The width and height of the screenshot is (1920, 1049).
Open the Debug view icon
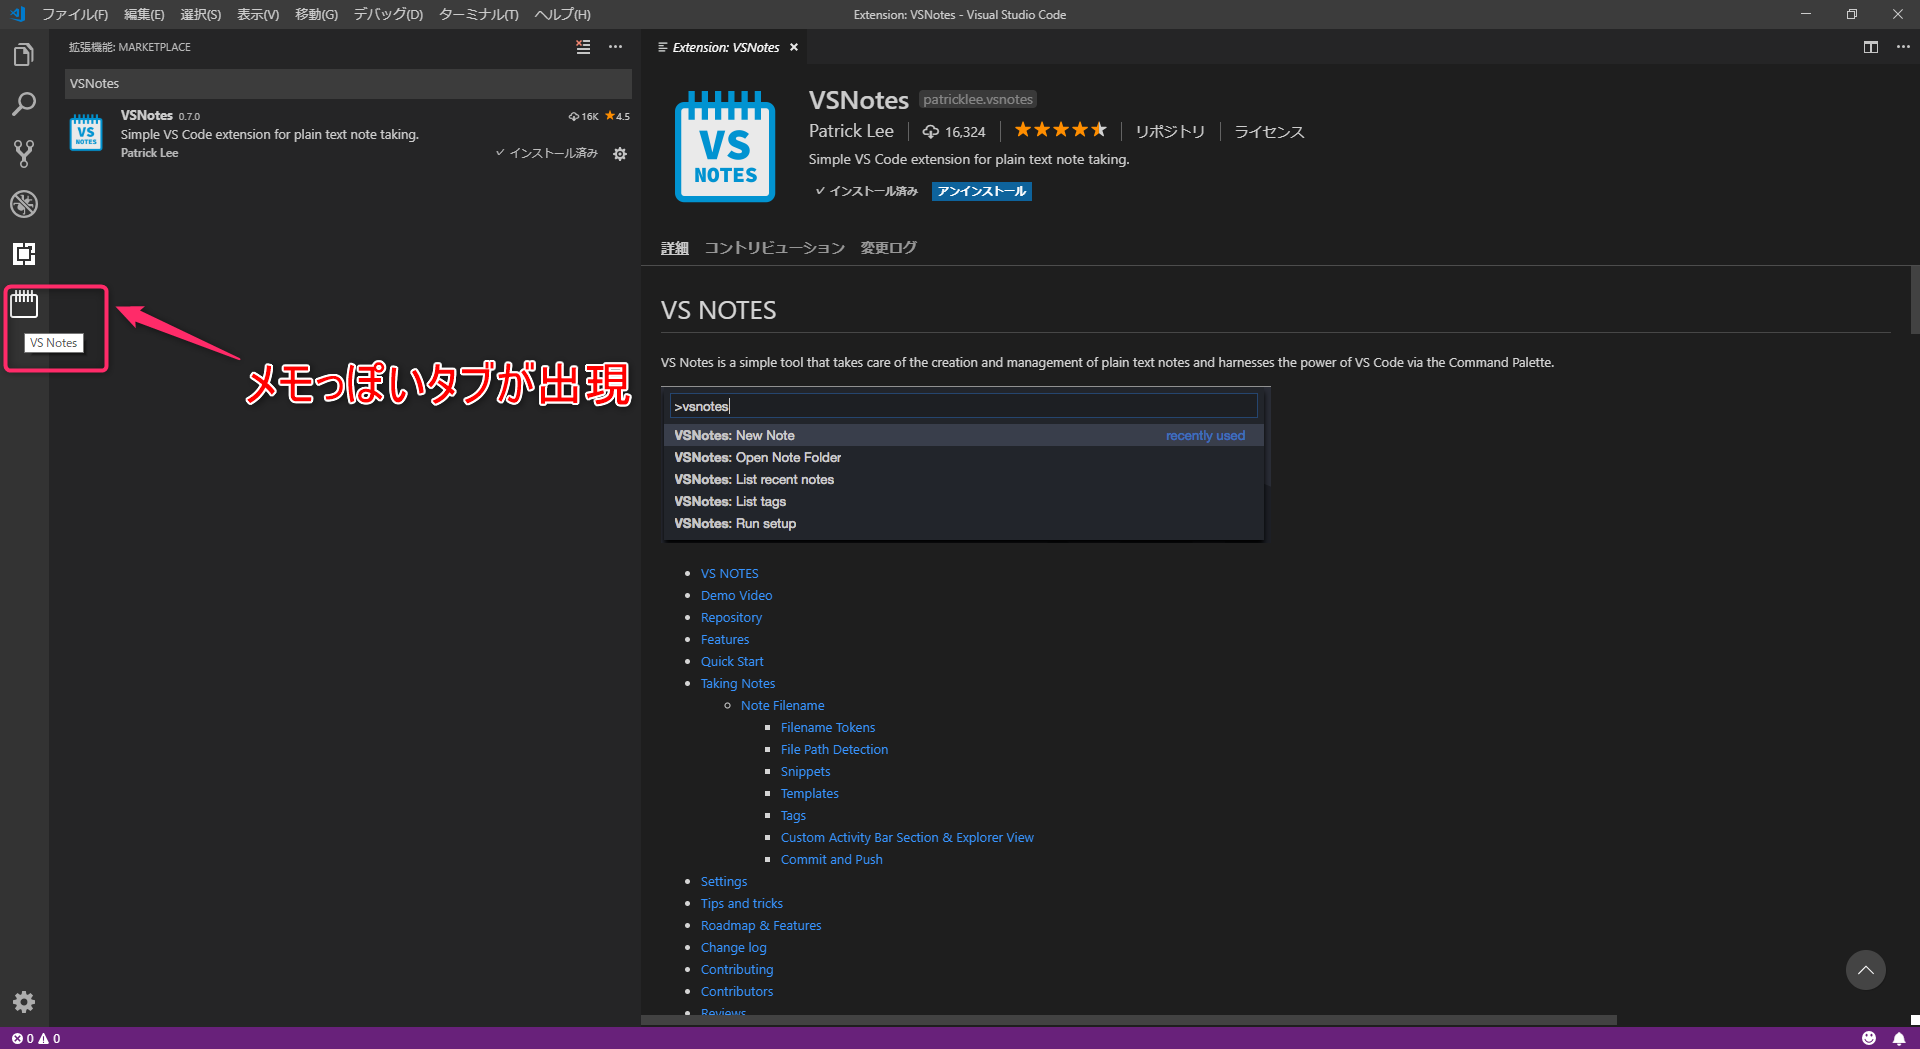click(x=24, y=204)
